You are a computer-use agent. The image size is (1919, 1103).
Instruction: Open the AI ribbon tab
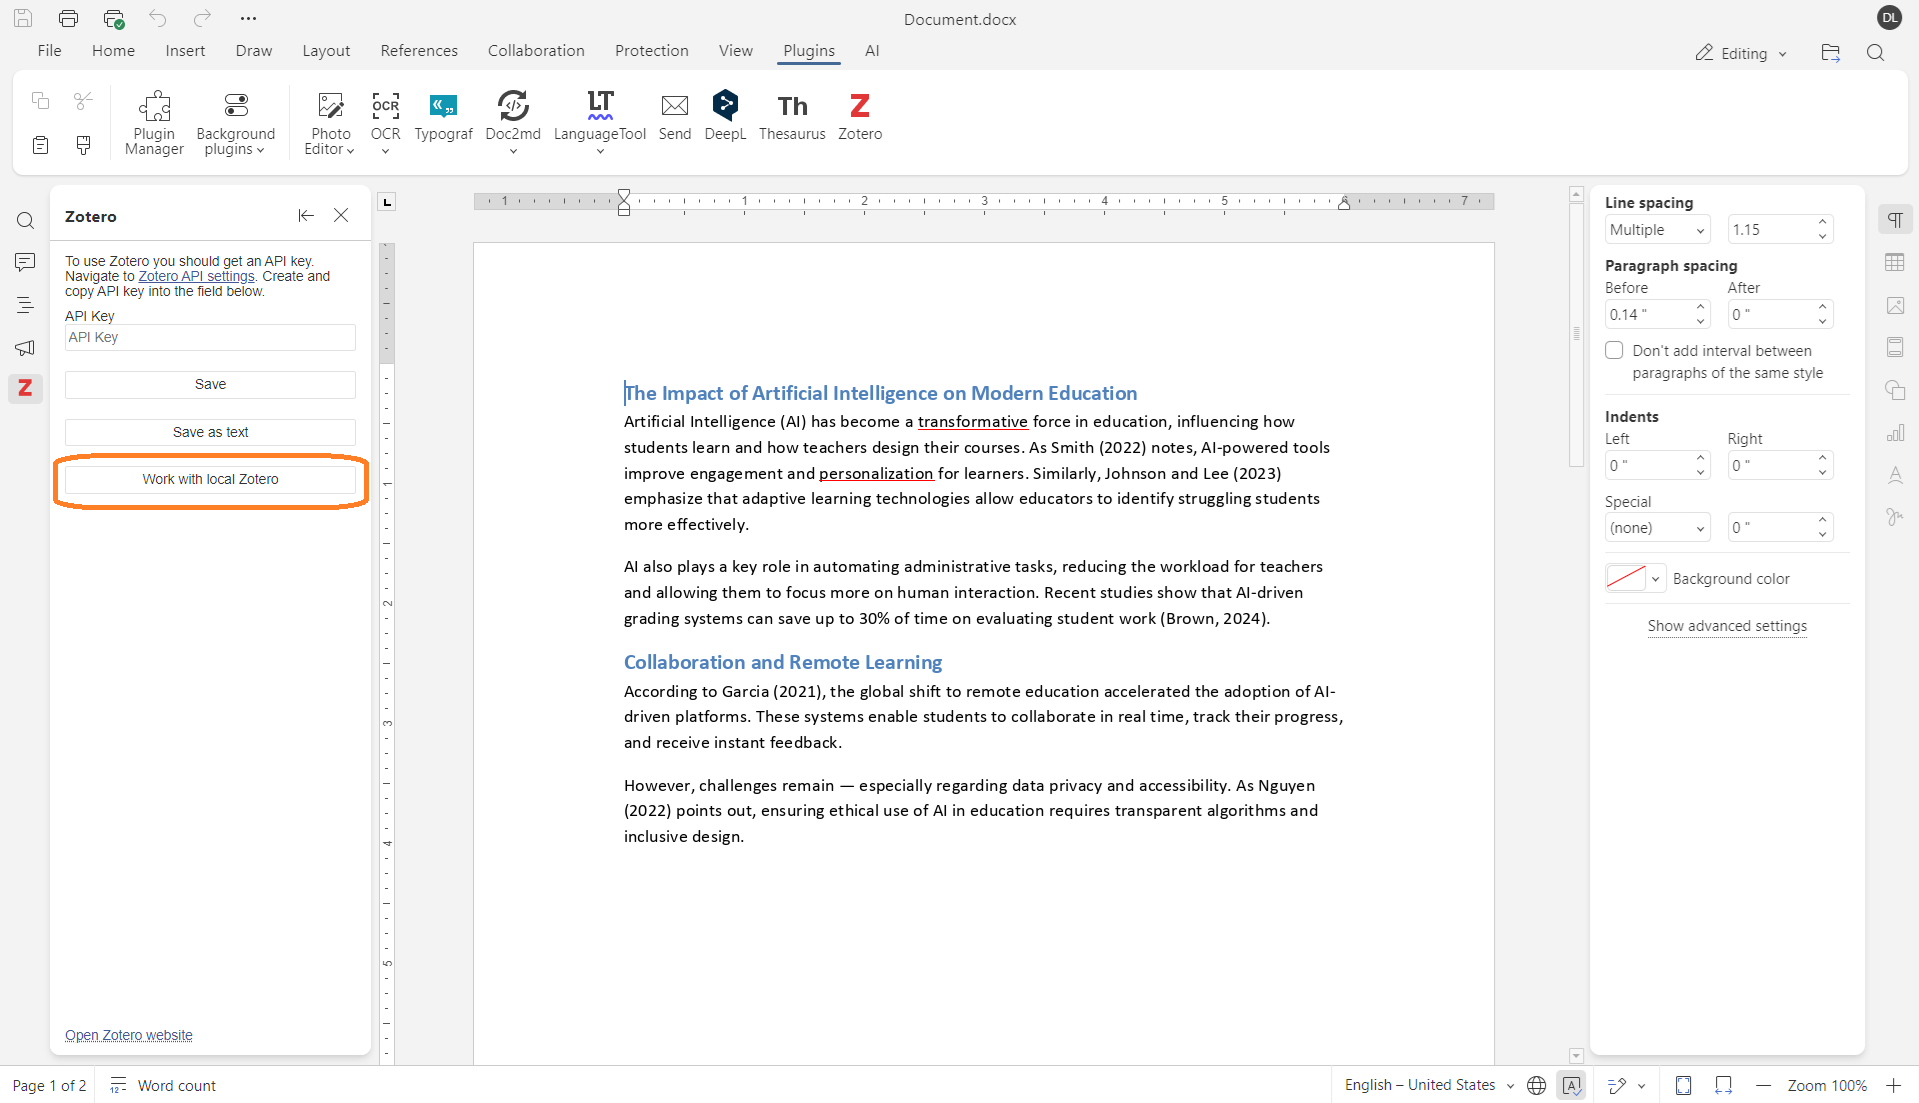point(871,50)
